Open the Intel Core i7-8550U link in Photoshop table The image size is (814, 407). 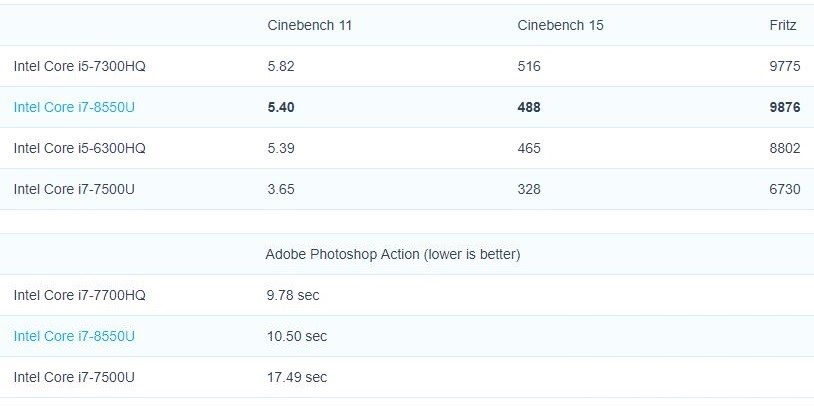pyautogui.click(x=74, y=336)
